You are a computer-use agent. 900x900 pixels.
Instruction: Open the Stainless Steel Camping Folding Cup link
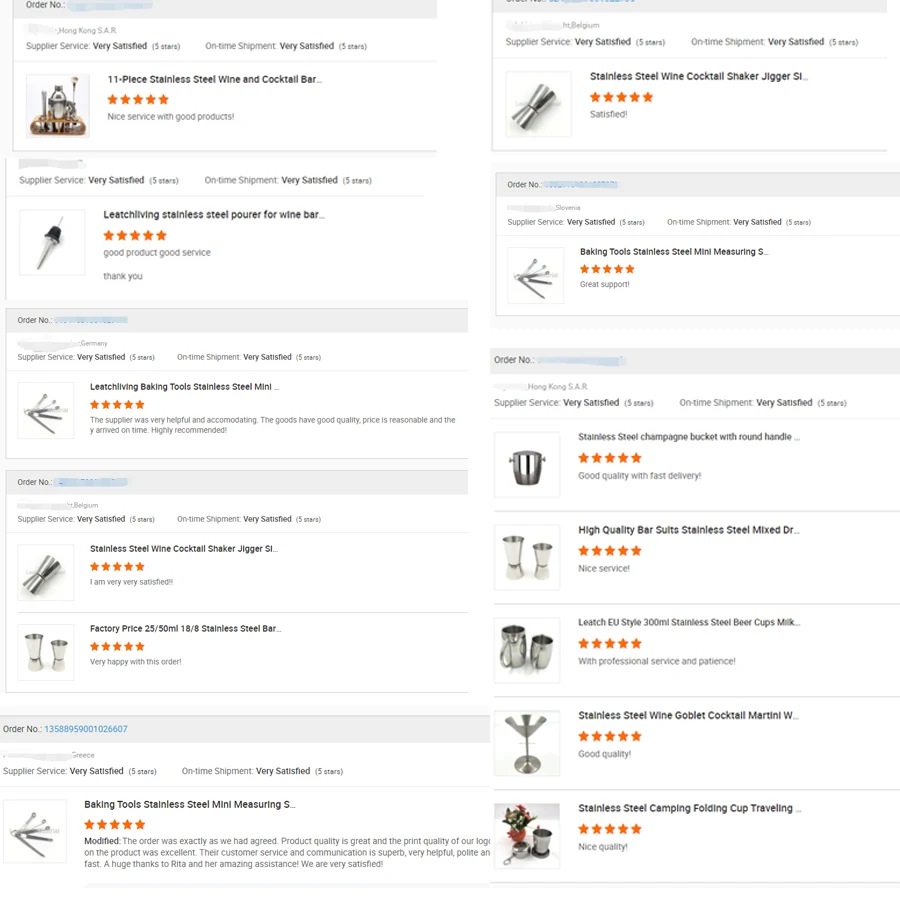click(689, 808)
